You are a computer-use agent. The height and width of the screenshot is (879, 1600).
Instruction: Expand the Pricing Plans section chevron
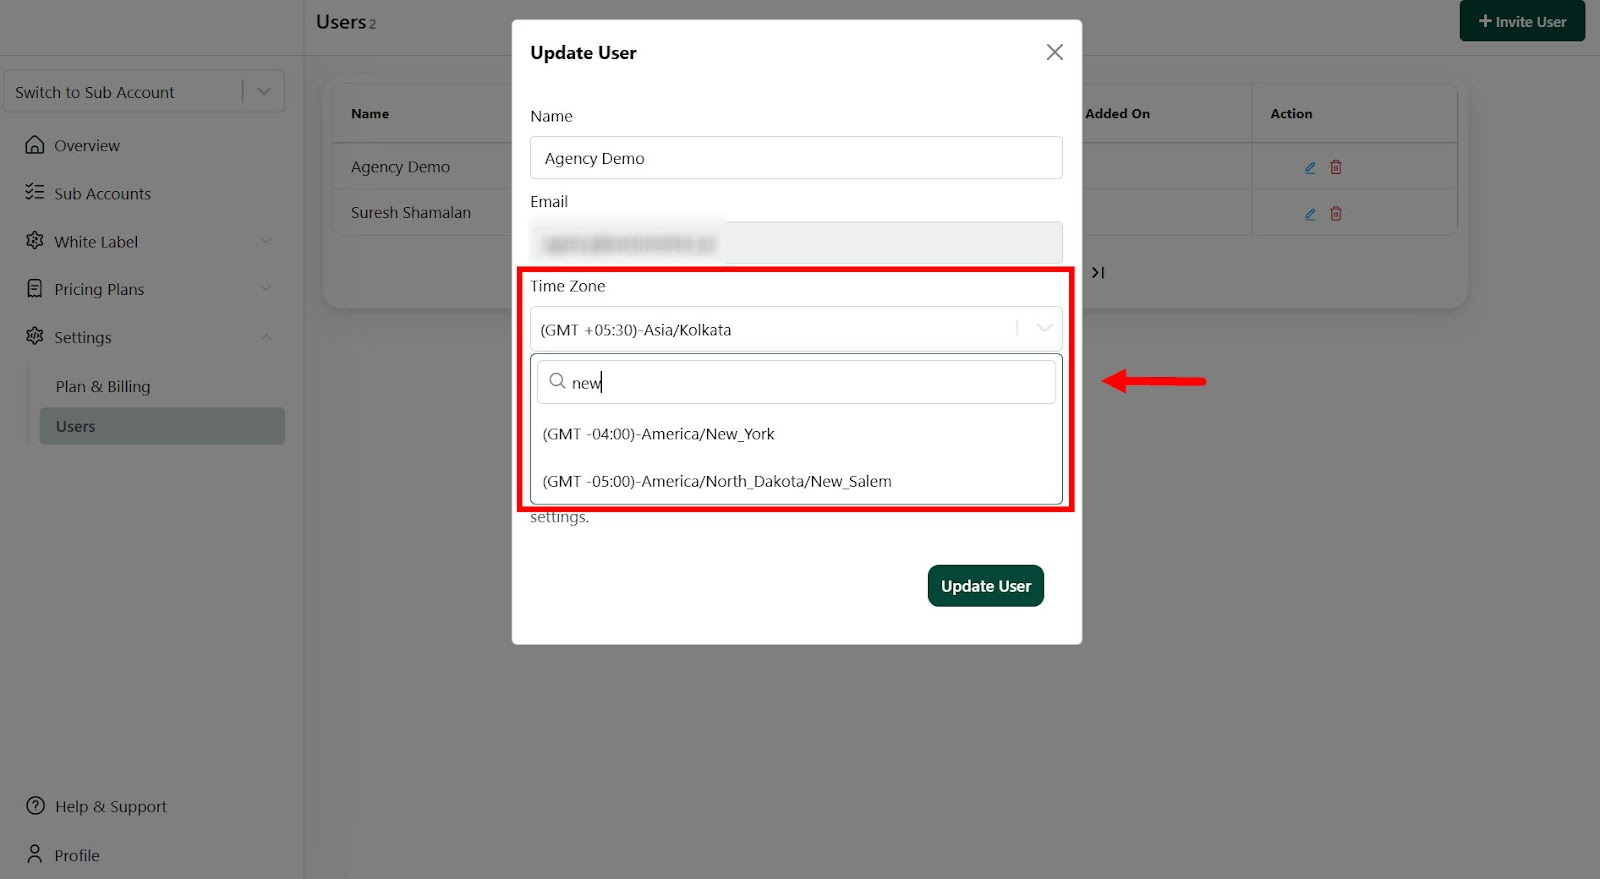(x=266, y=289)
